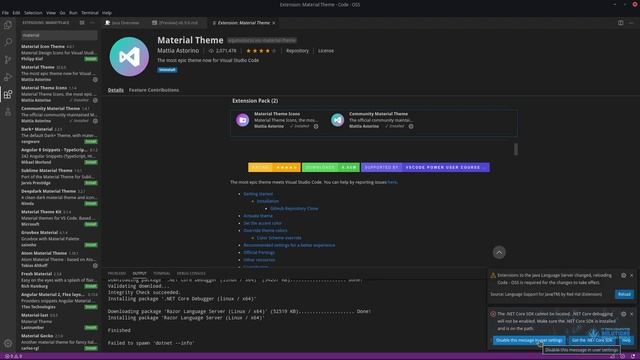
Task: Click the extension search box containing 'material'
Action: (59, 36)
